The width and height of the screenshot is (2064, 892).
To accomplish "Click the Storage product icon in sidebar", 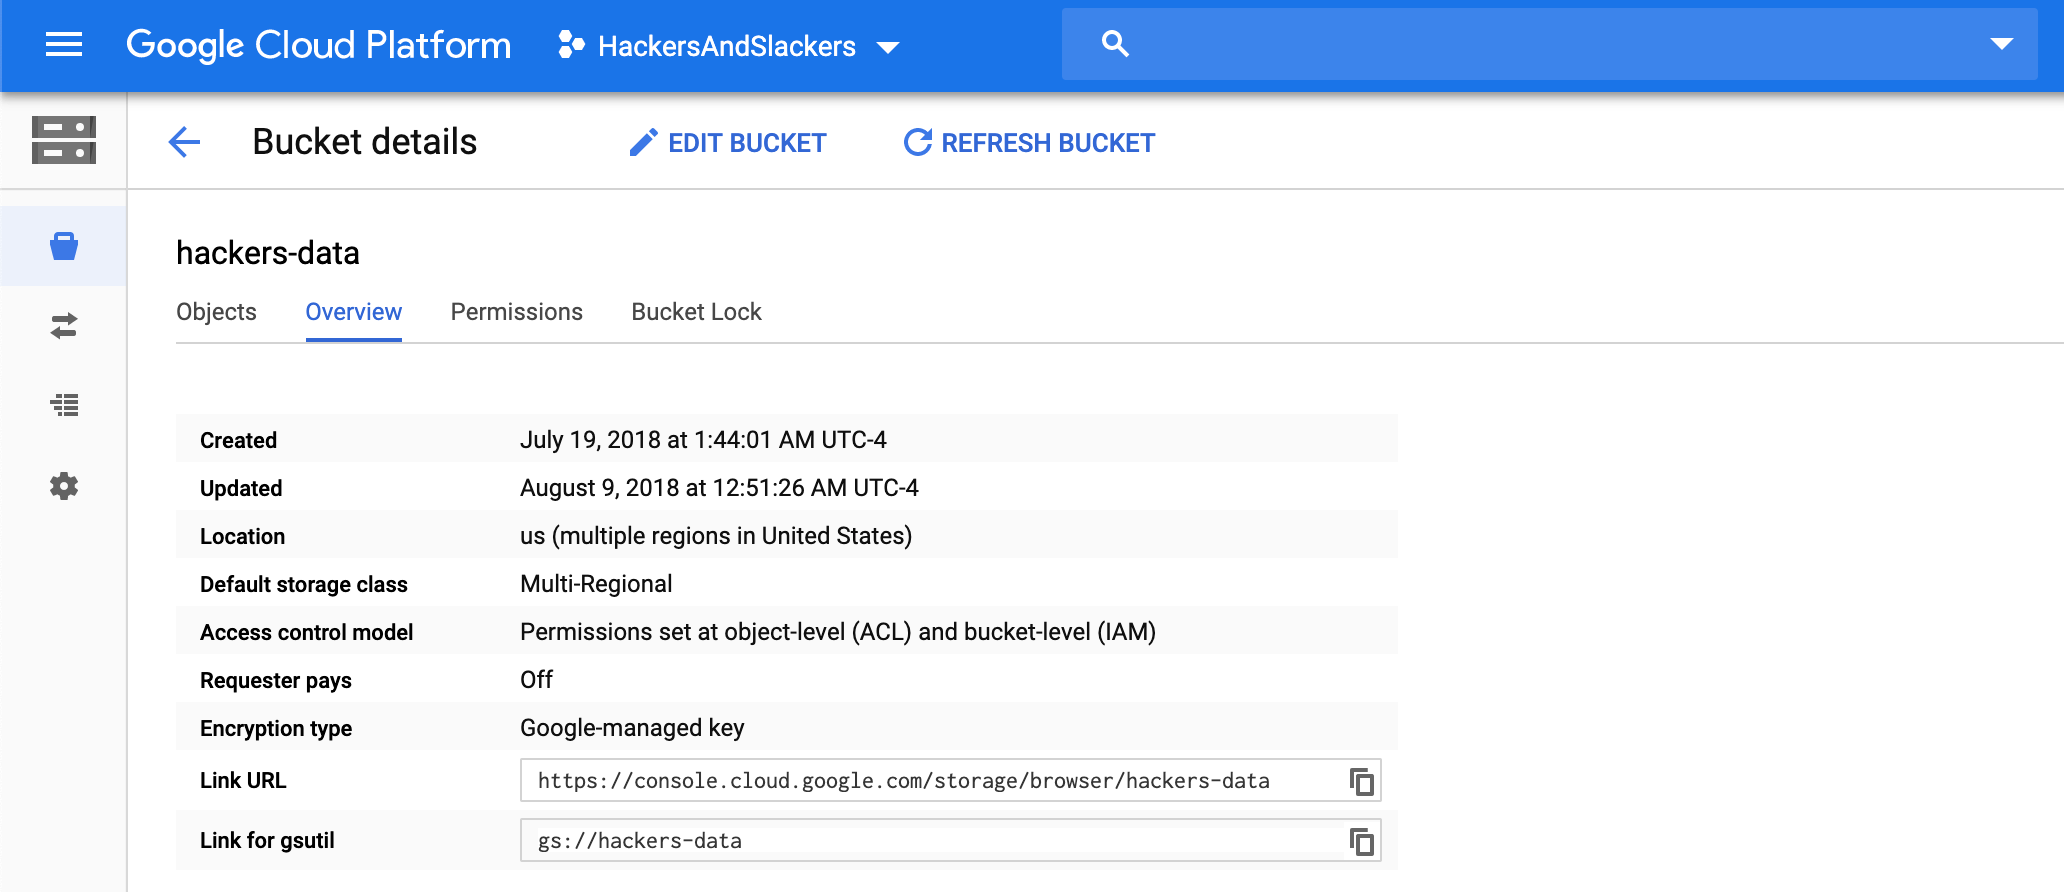I will click(x=64, y=140).
